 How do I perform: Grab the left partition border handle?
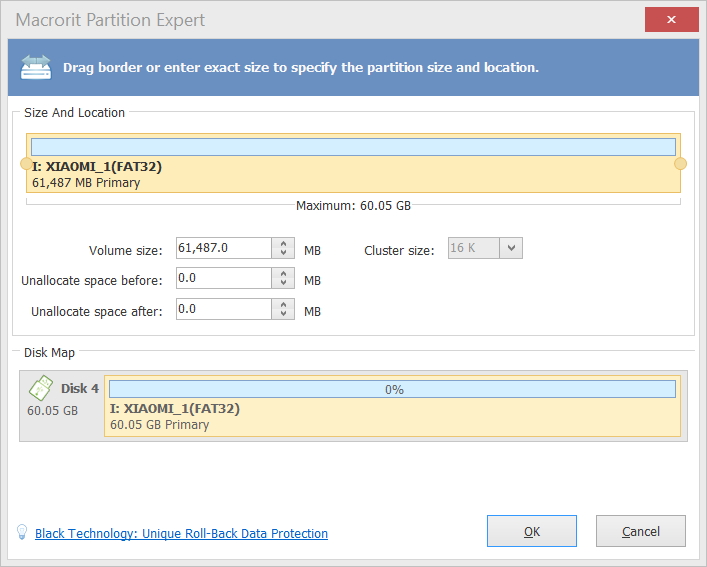[26, 164]
